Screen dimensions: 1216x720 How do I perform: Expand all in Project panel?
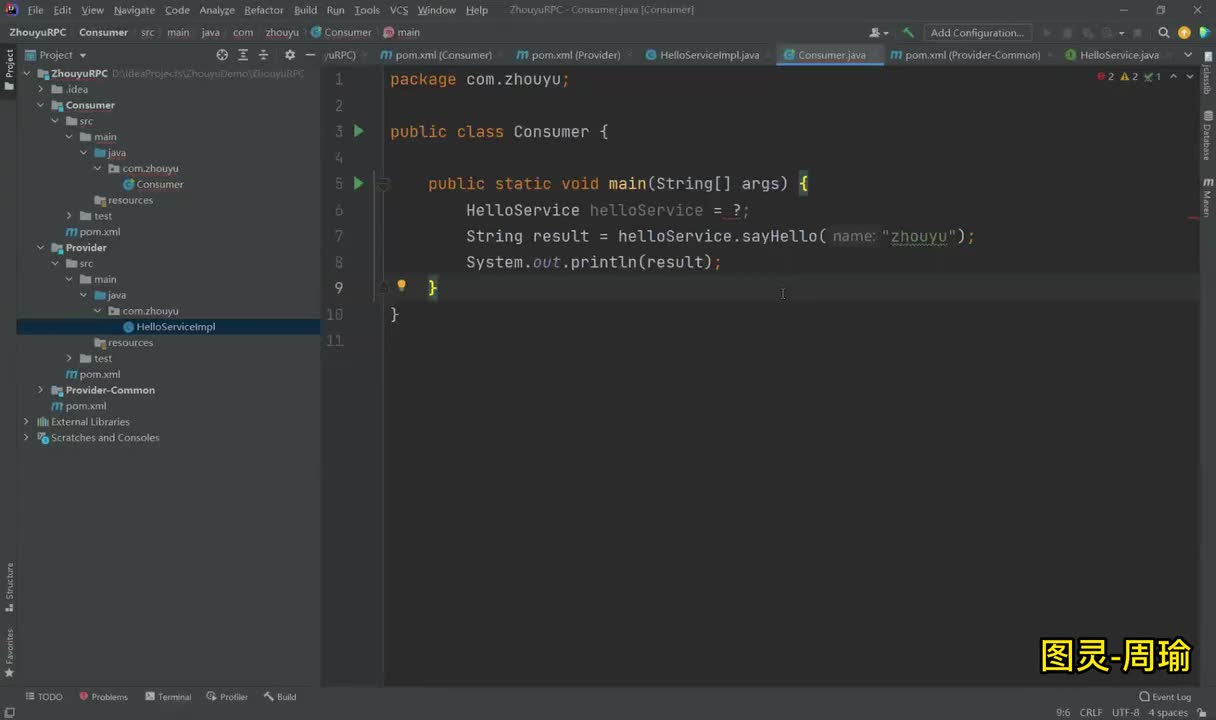[243, 55]
